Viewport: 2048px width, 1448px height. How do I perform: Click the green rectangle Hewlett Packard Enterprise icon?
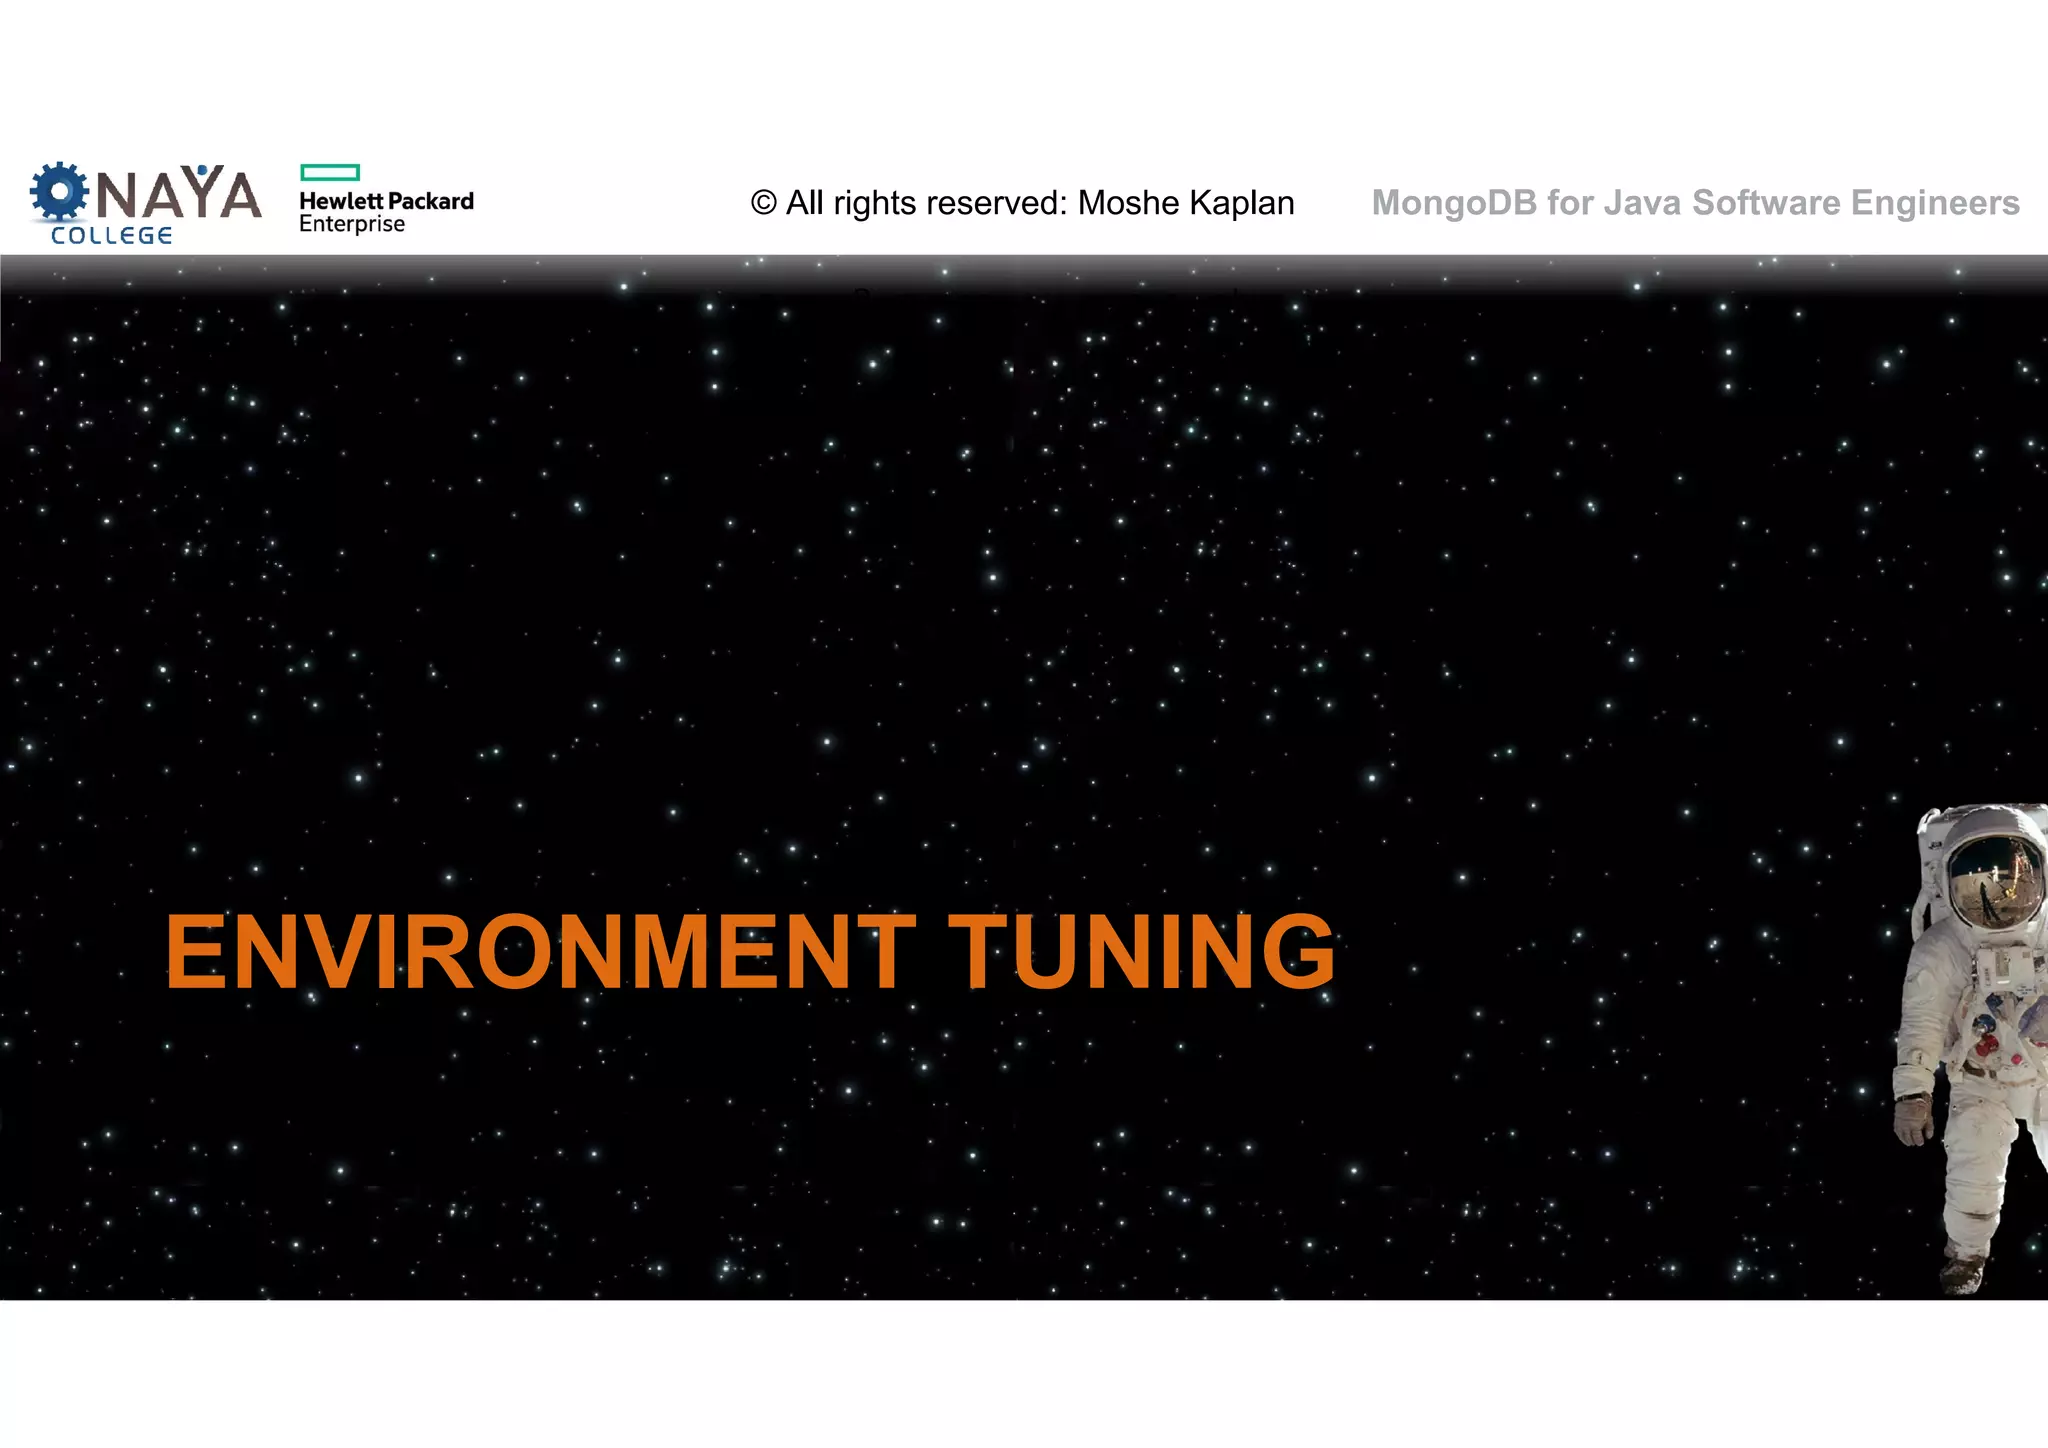click(x=329, y=172)
